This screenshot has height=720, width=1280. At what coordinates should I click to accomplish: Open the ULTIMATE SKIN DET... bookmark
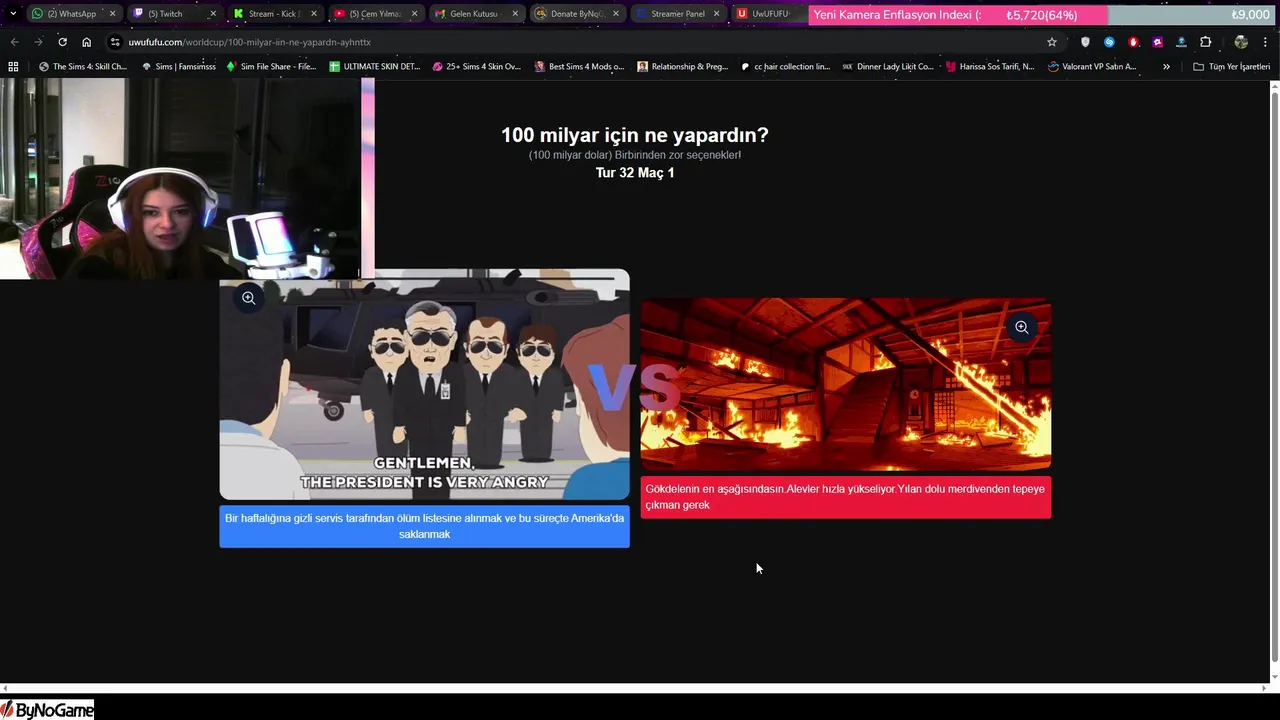(375, 67)
